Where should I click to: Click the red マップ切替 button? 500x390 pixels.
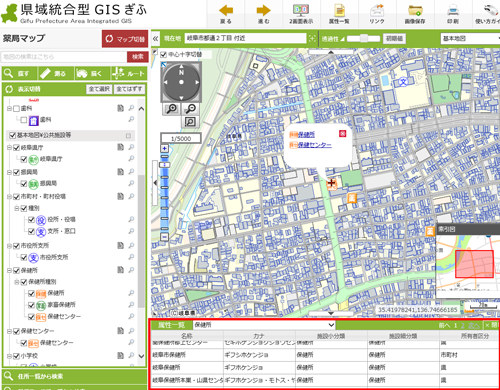(x=125, y=39)
